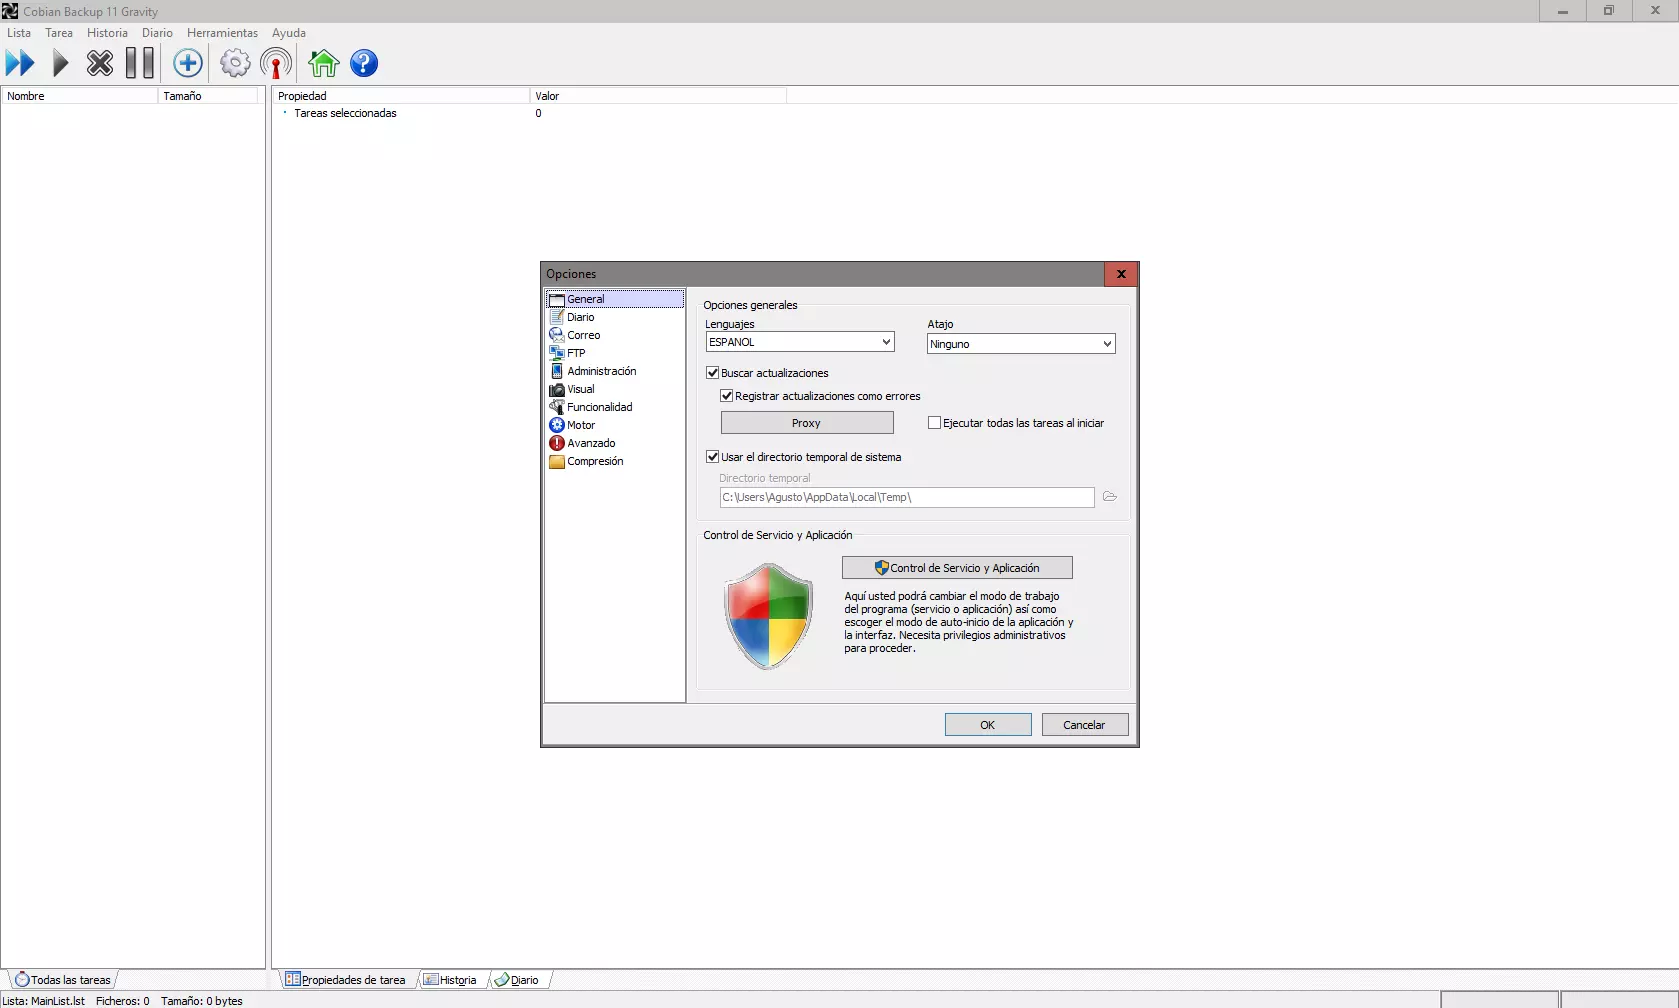The height and width of the screenshot is (1008, 1679).
Task: Open Help with the blue question icon
Action: pos(364,64)
